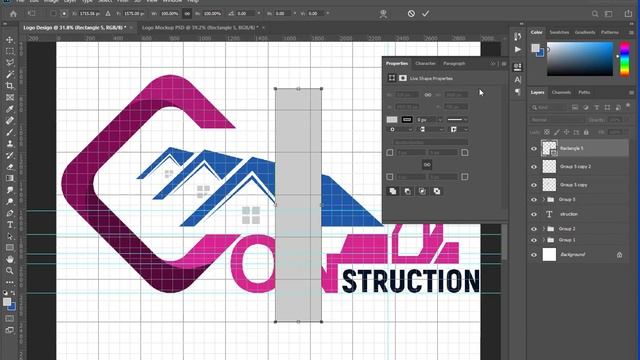
Task: Switch to the Paragraph tab
Action: (x=454, y=63)
